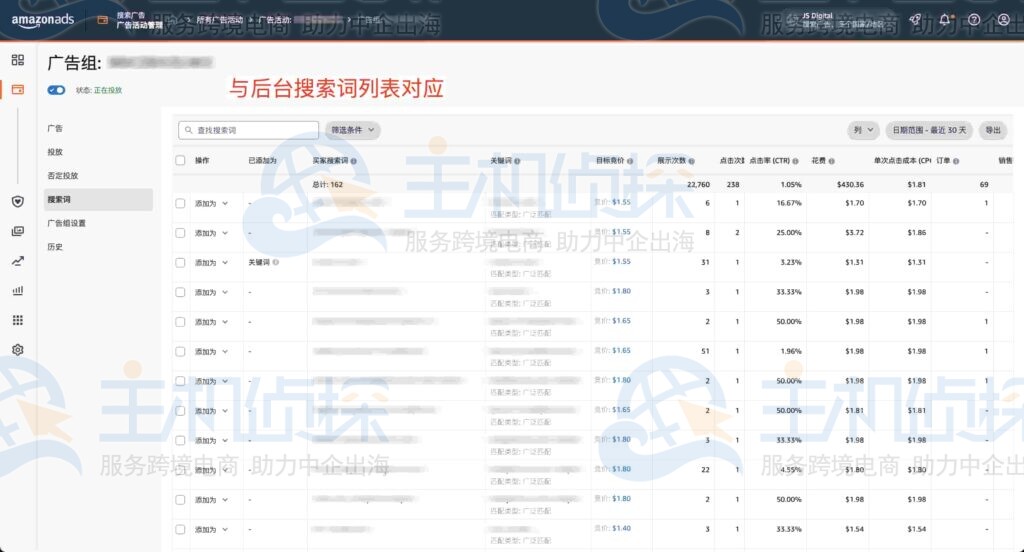Open help question mark icon
Image resolution: width=1024 pixels, height=552 pixels.
974,20
